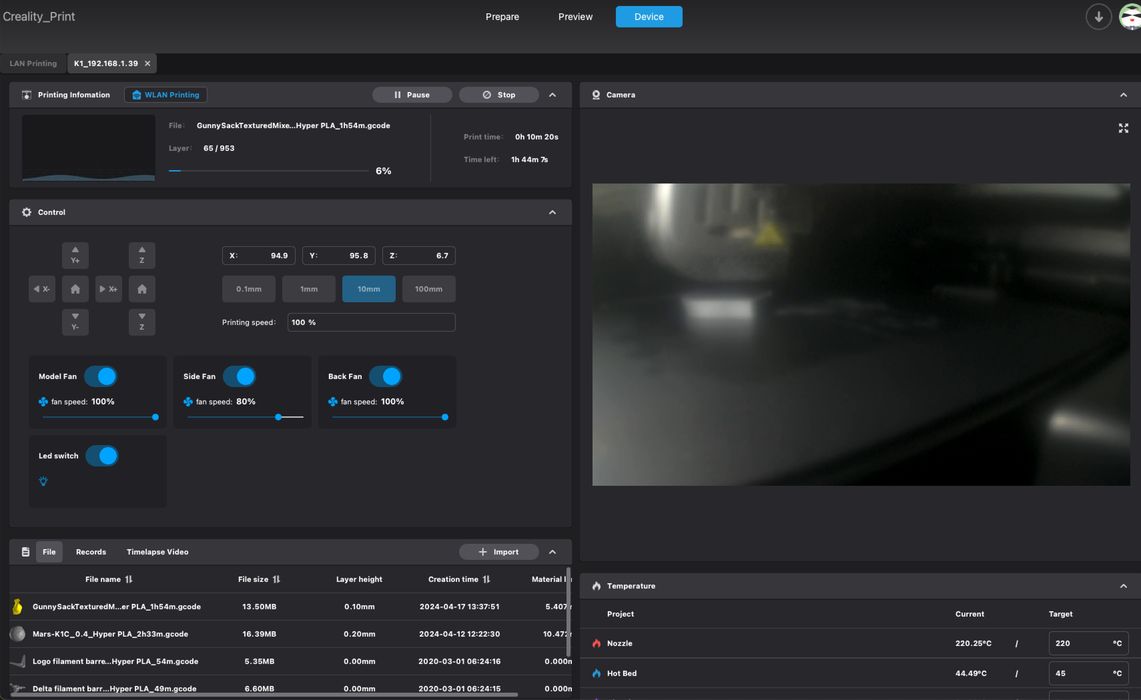Turn off the Side Fan switch
The height and width of the screenshot is (700, 1141).
pos(240,376)
